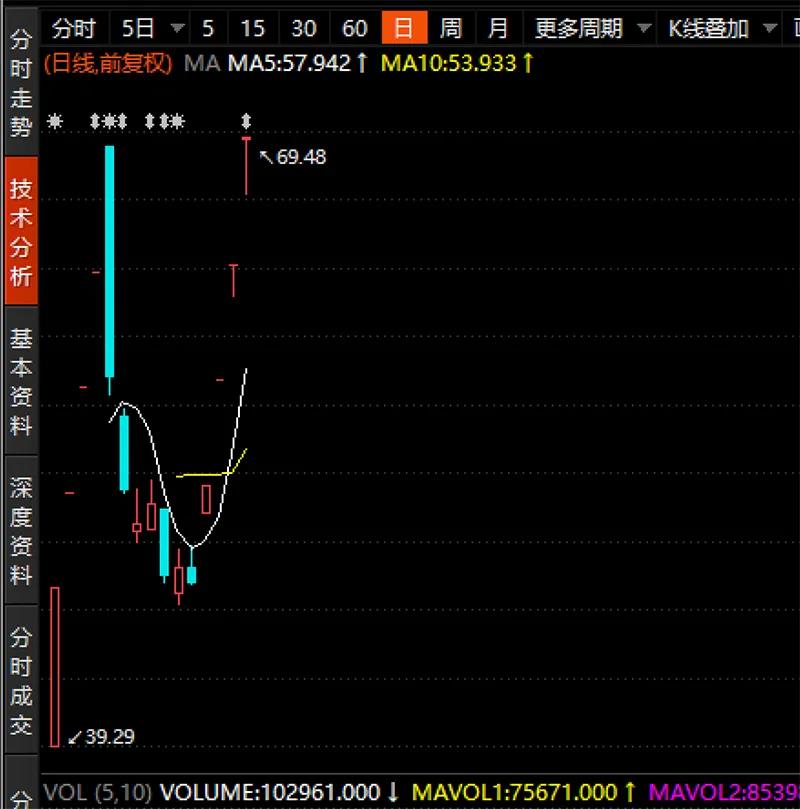Viewport: 800px width, 809px height.
Task: Click the large red hollow candle at far left
Action: (55, 665)
